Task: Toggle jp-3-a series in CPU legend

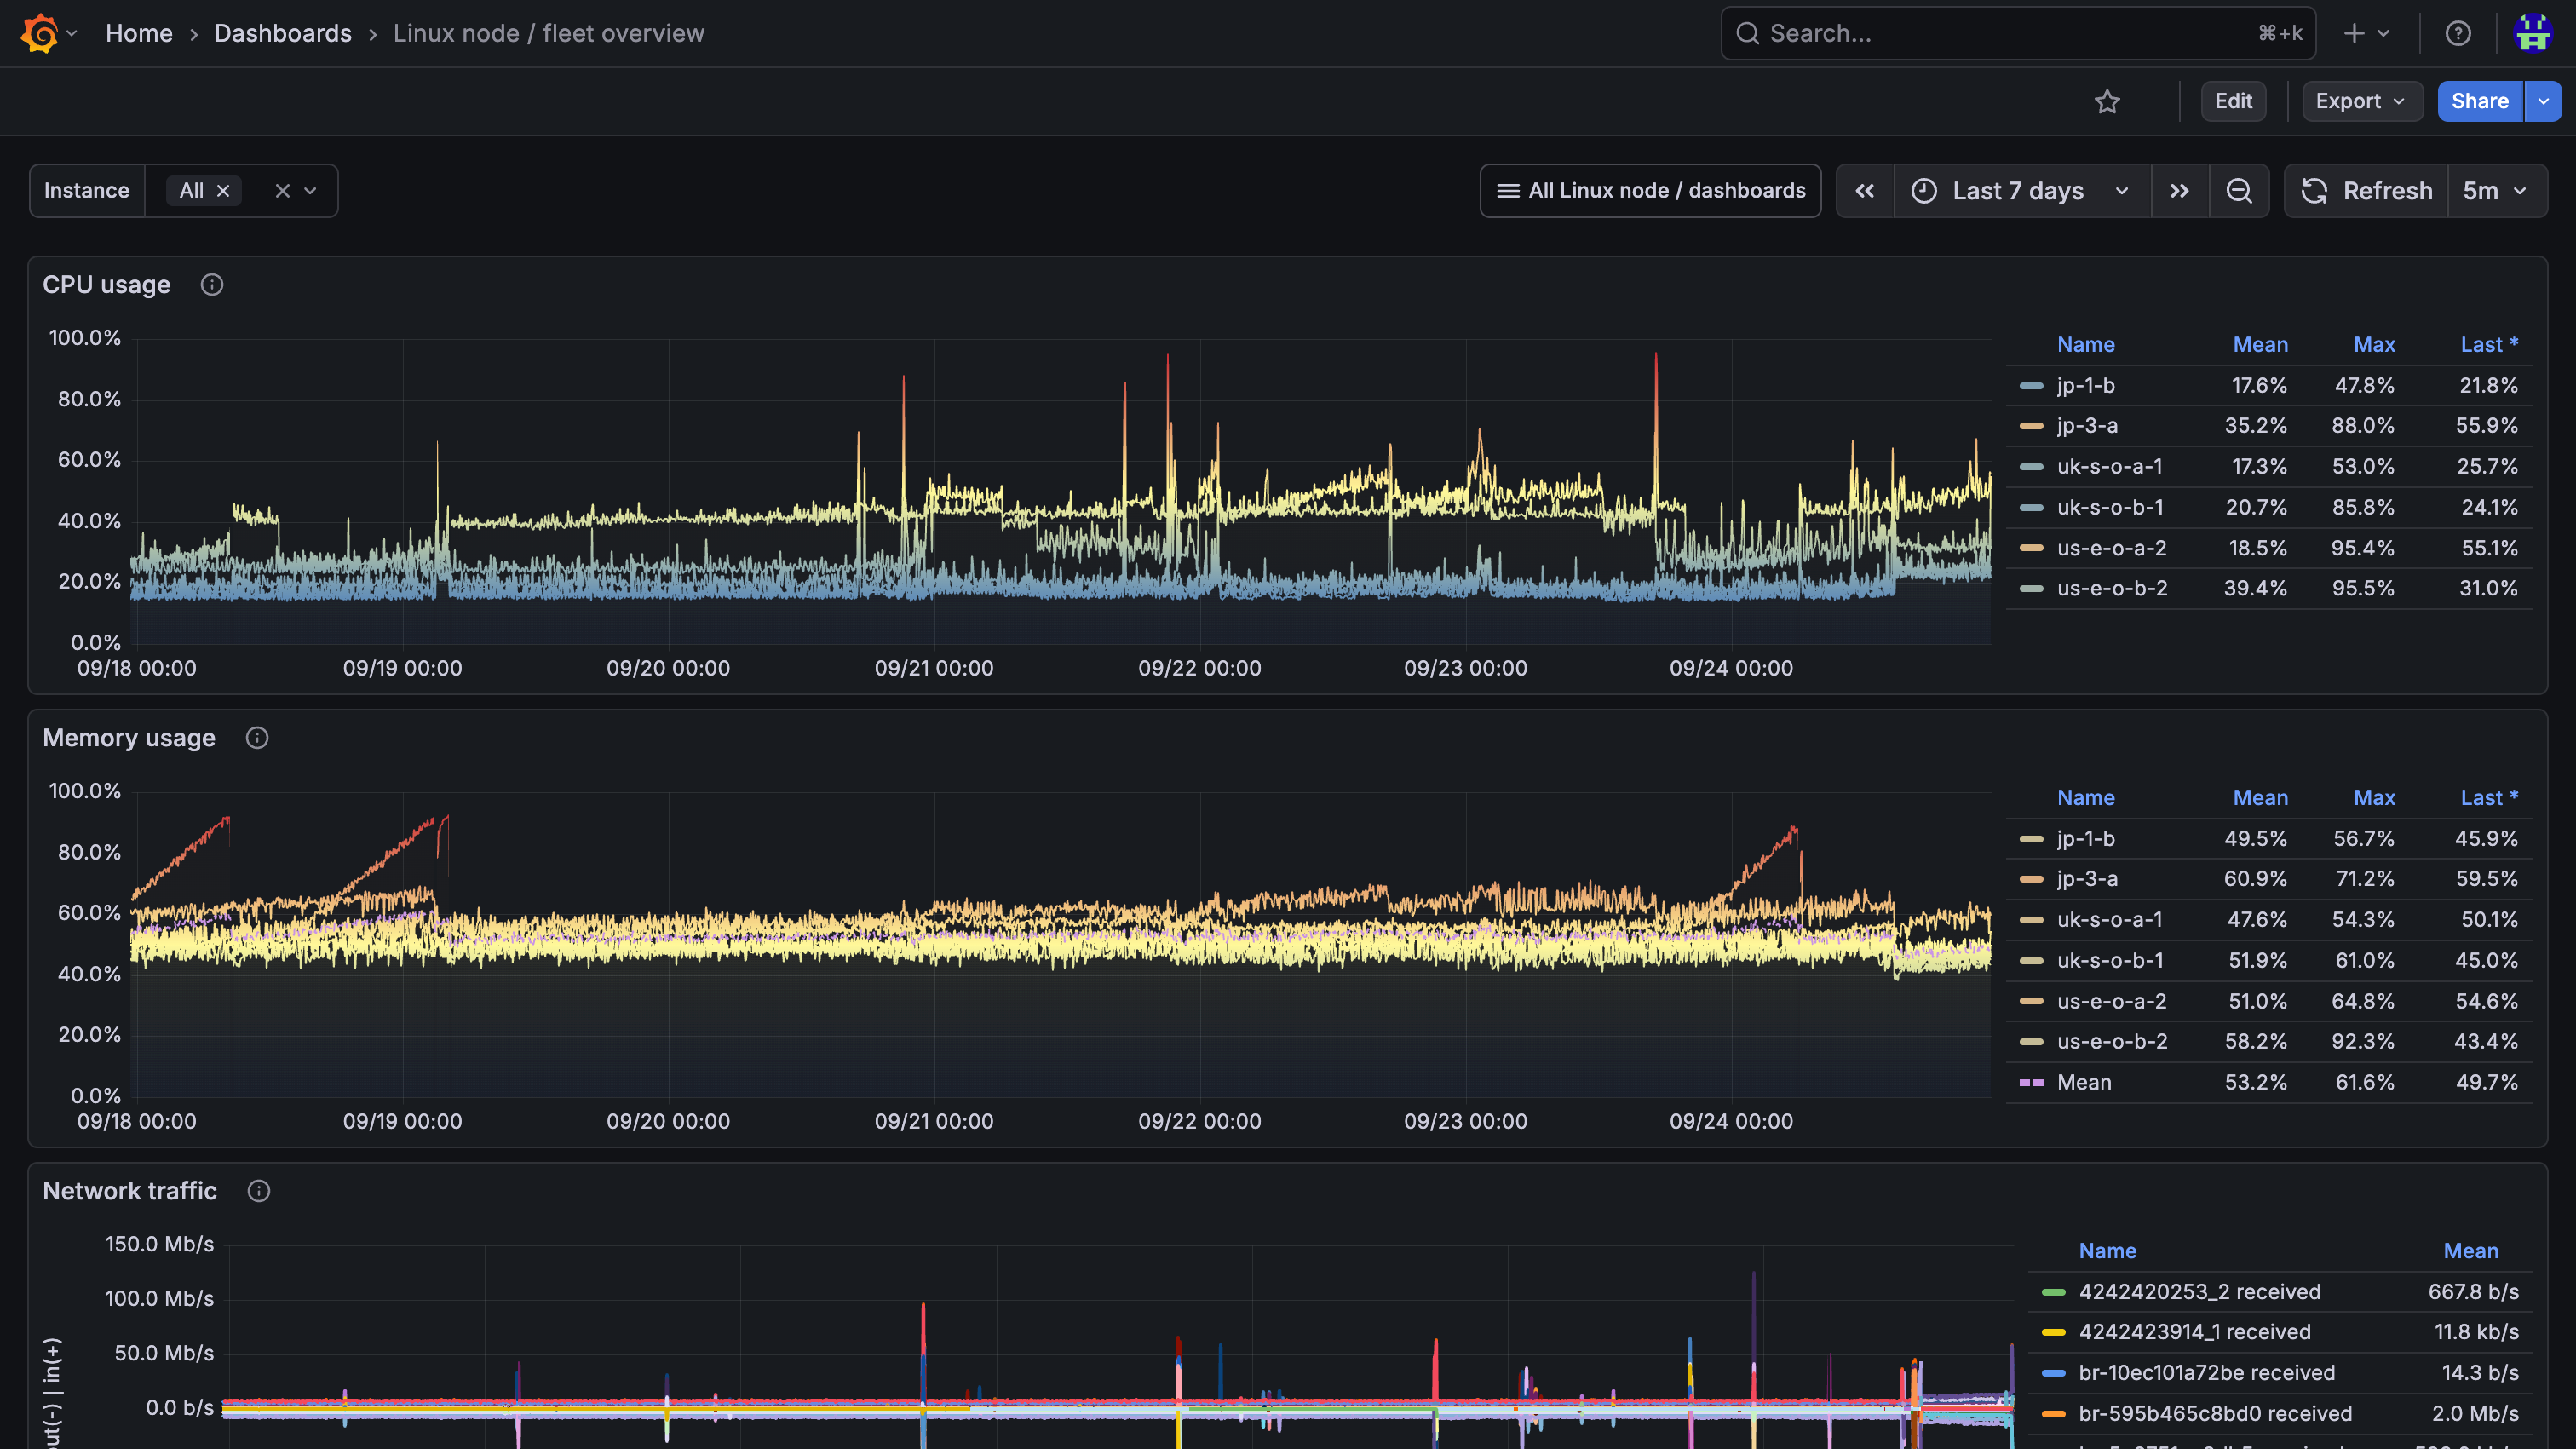Action: pyautogui.click(x=2087, y=426)
